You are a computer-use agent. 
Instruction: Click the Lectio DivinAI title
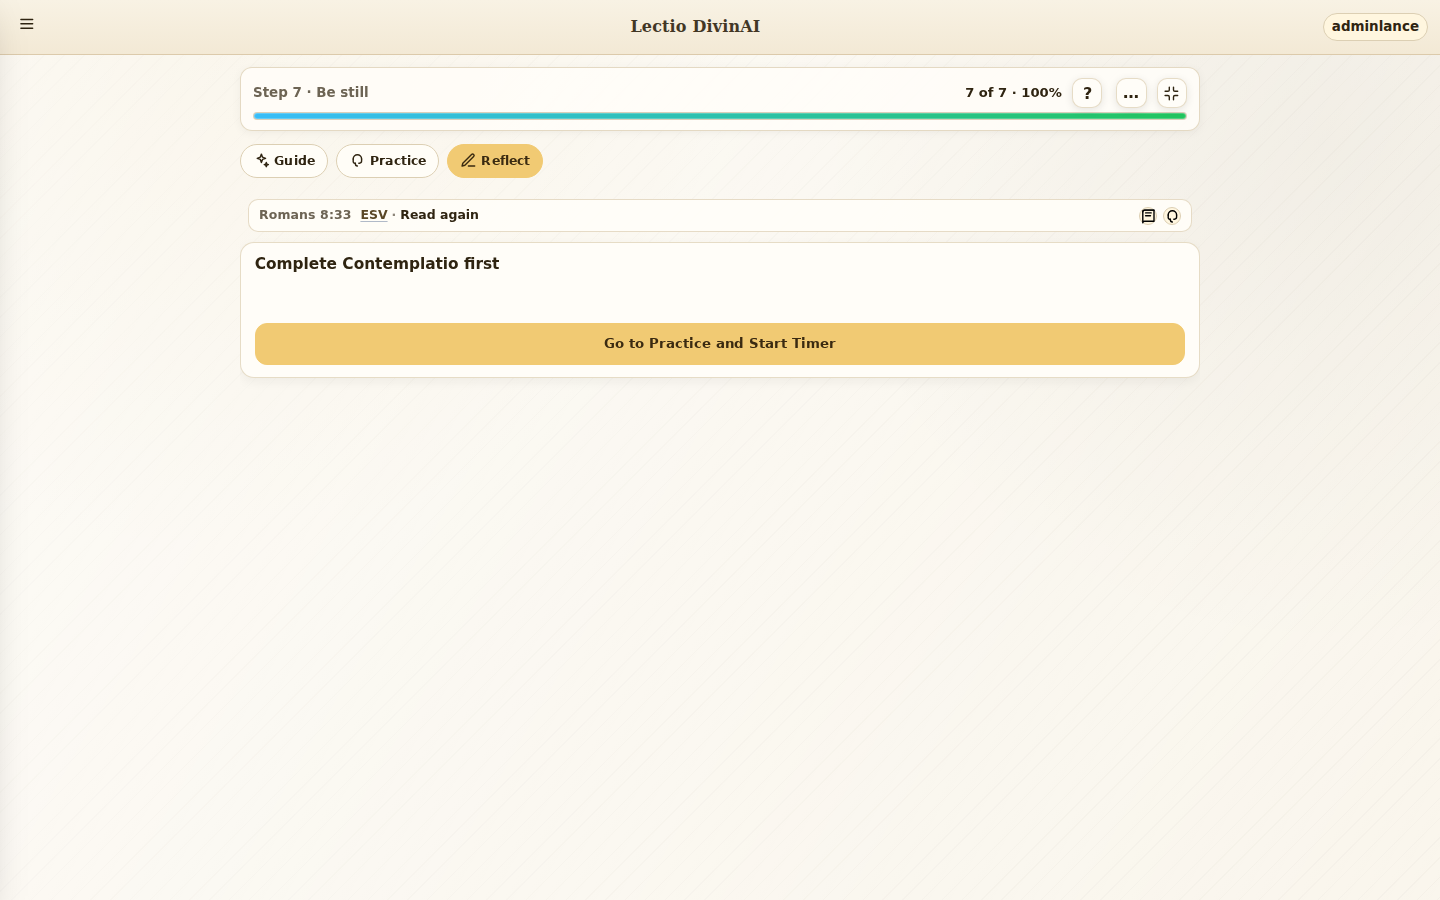[695, 26]
